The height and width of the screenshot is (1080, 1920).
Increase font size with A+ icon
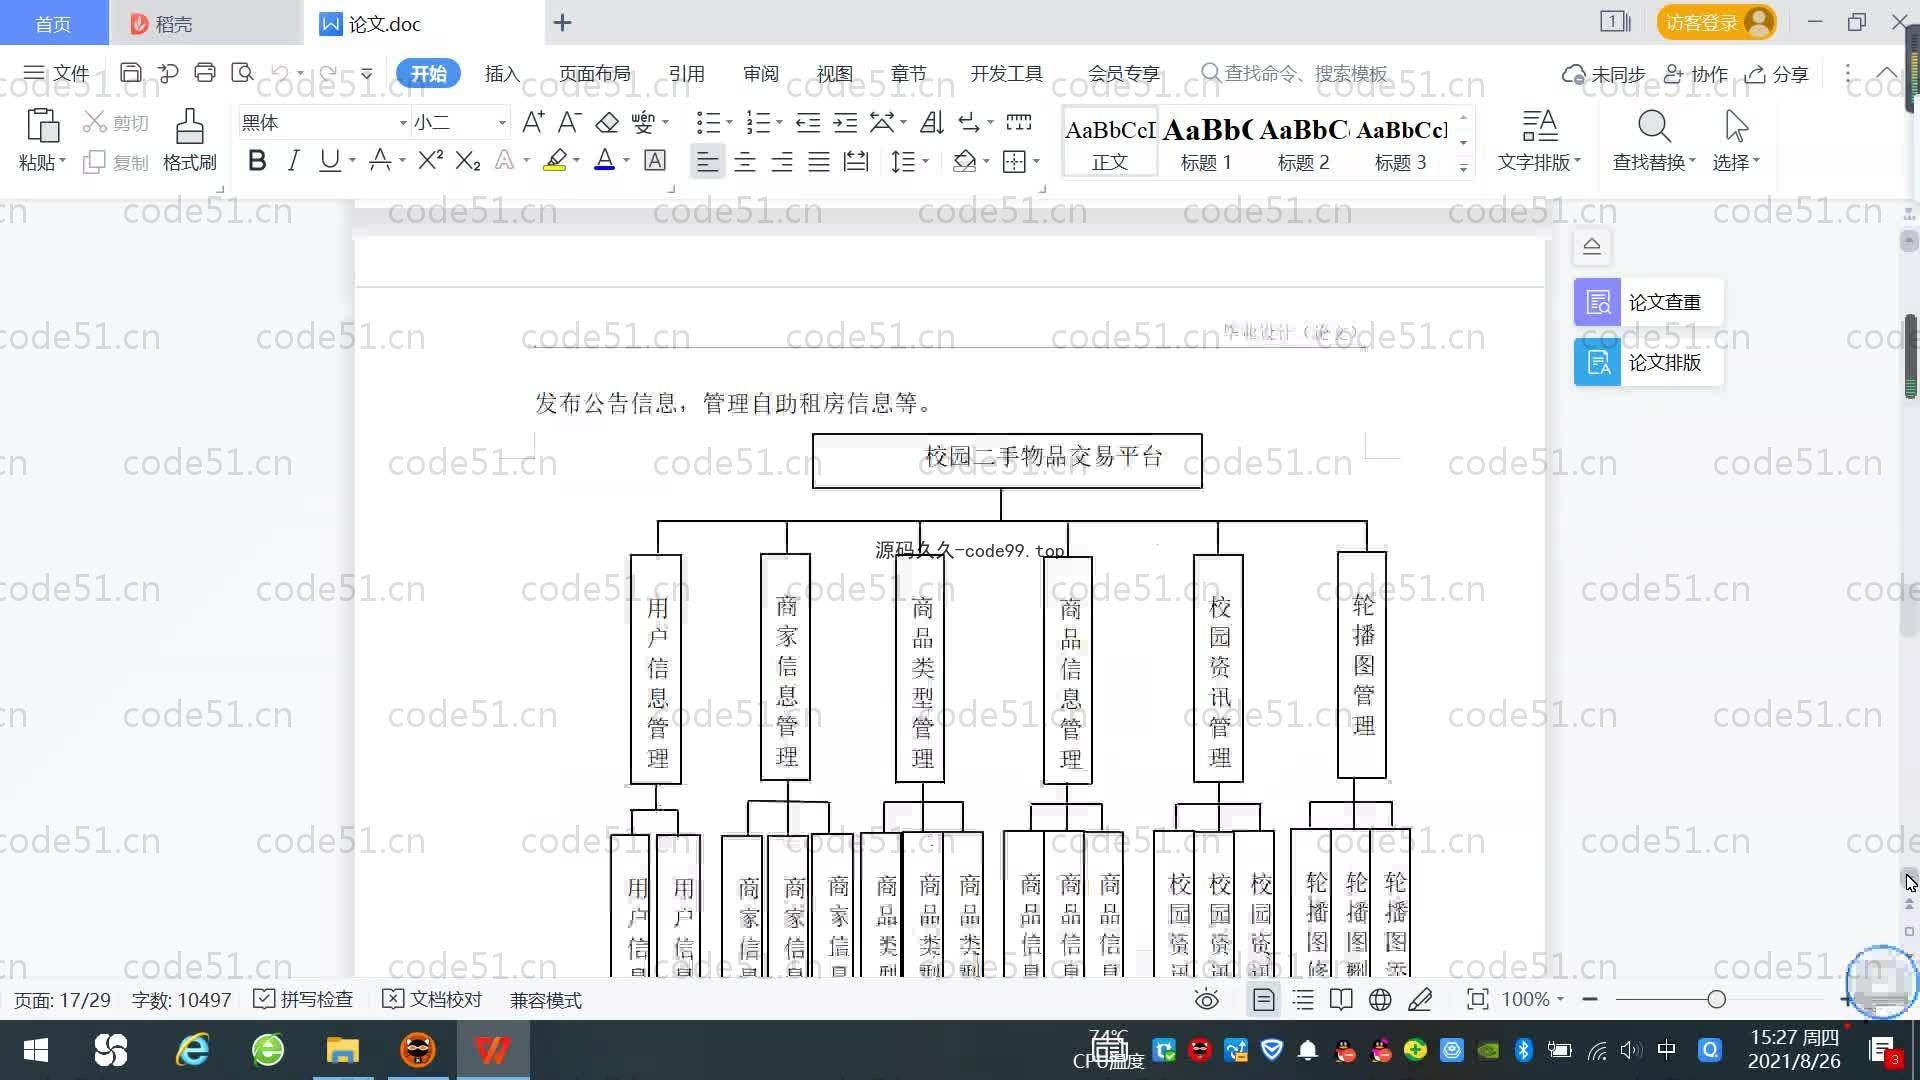pos(533,123)
